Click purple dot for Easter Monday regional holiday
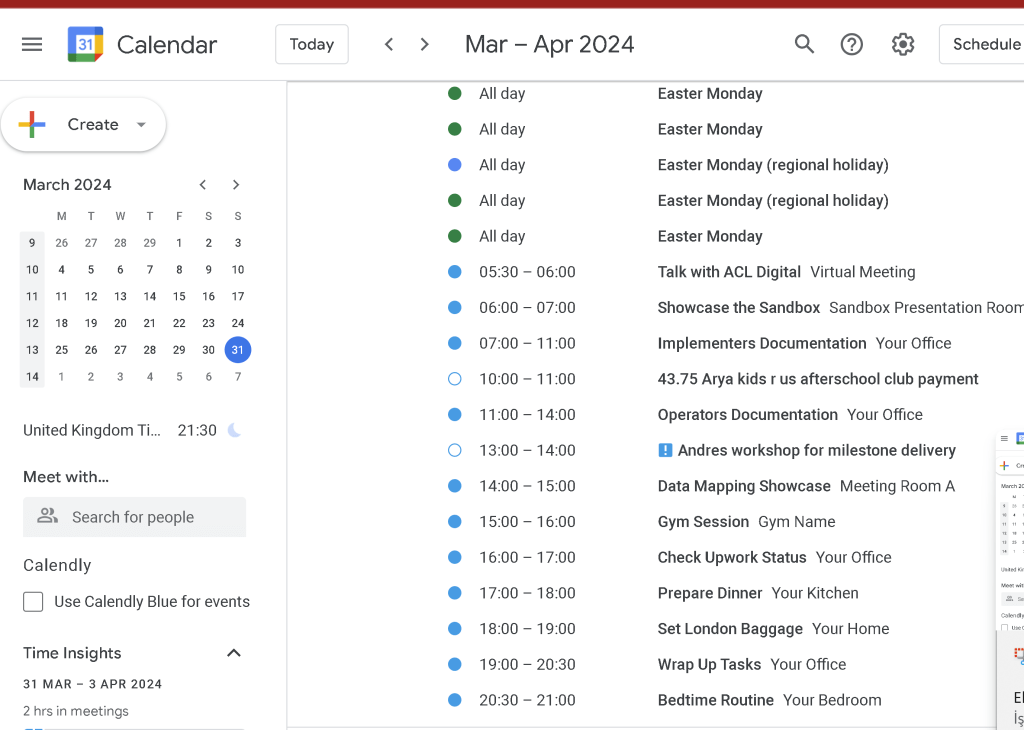1024x730 pixels. click(x=455, y=165)
